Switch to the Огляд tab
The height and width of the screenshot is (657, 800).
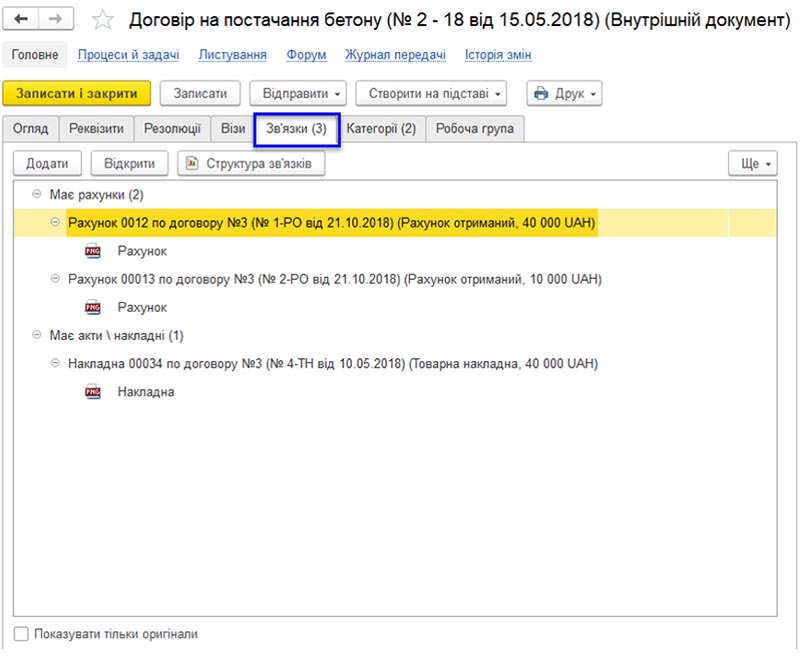click(x=31, y=129)
